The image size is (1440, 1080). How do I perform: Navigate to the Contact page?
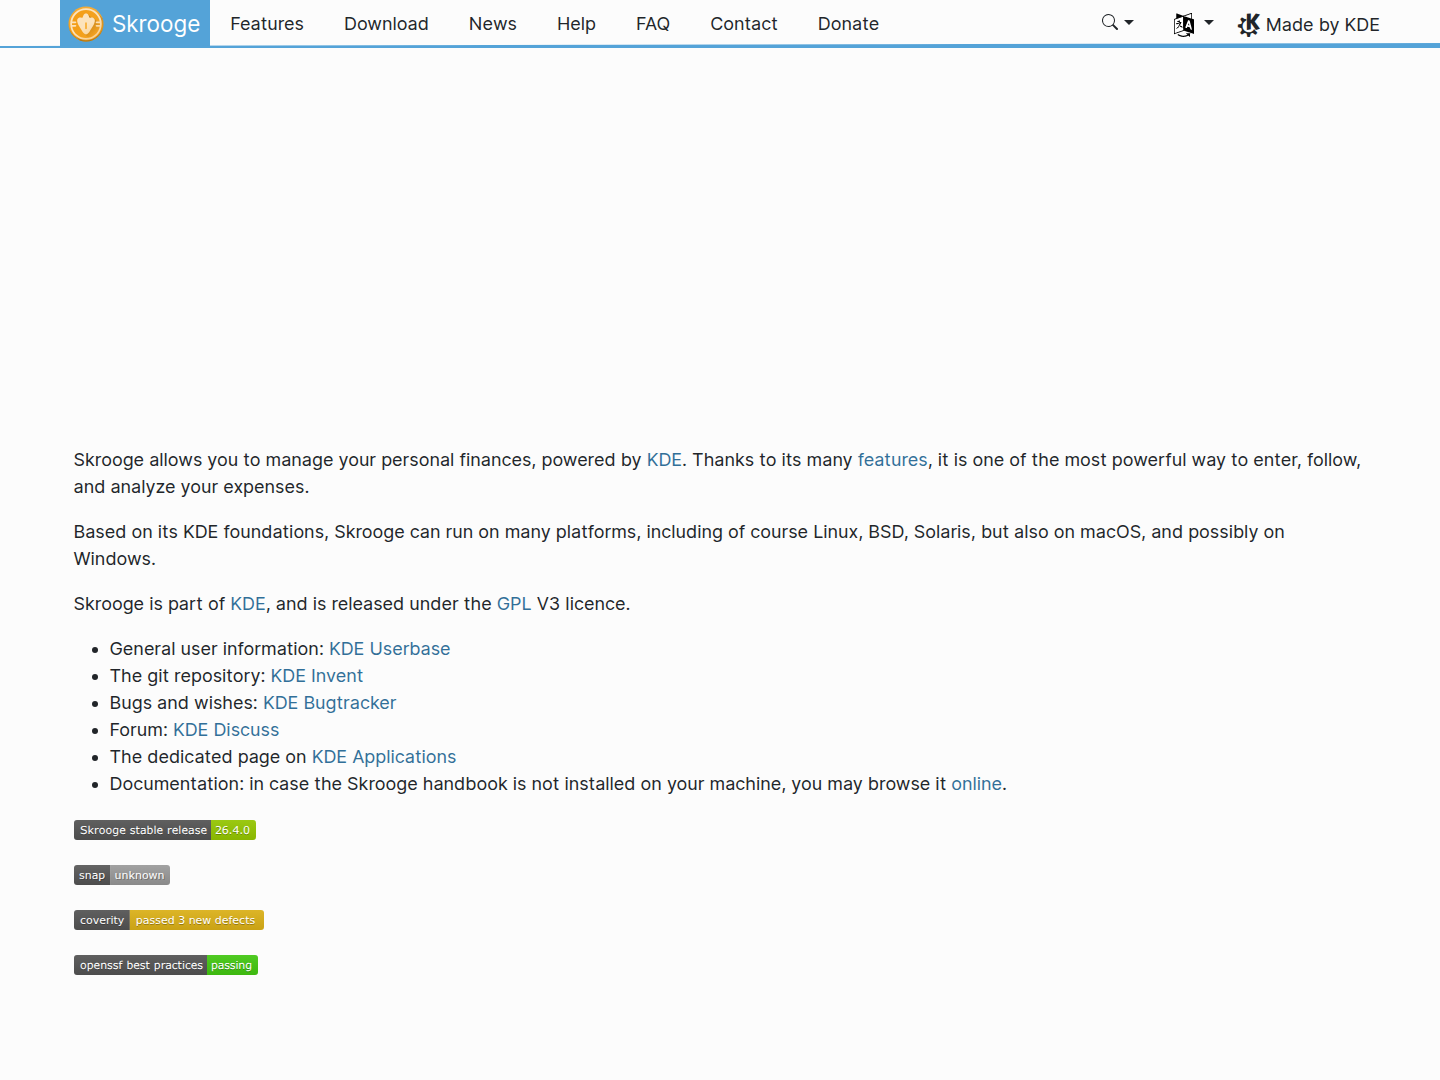744,24
